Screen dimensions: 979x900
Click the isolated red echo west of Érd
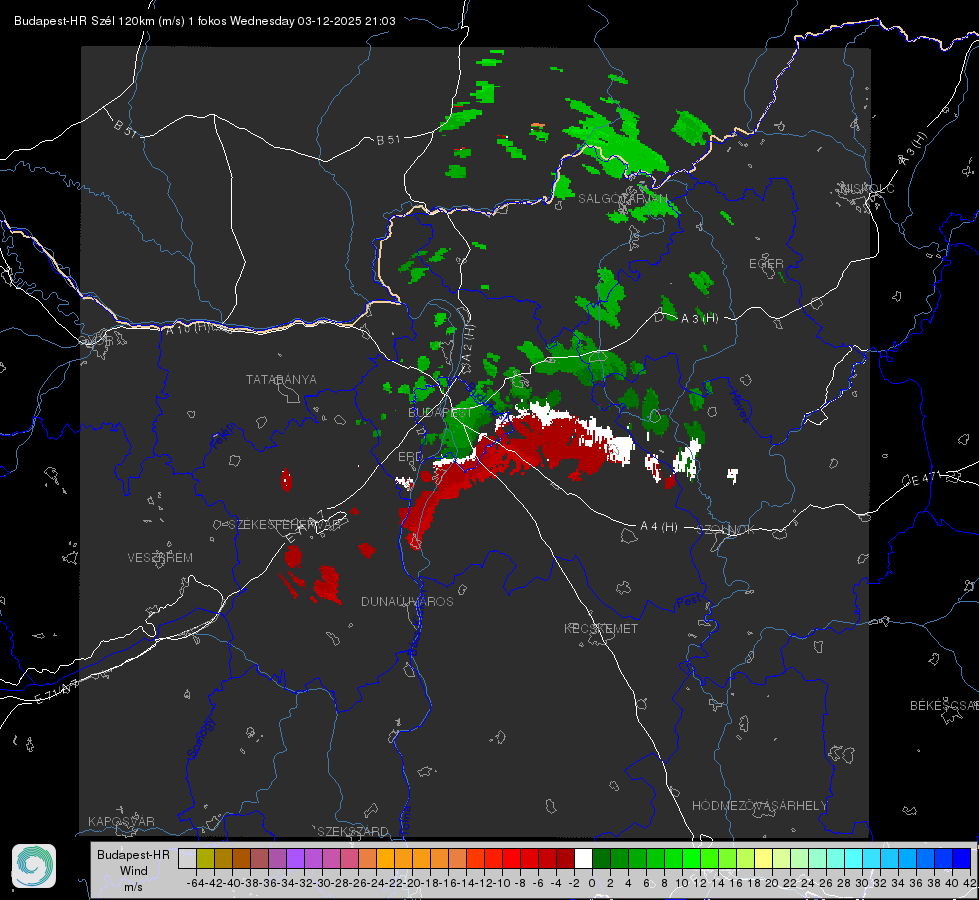point(286,480)
